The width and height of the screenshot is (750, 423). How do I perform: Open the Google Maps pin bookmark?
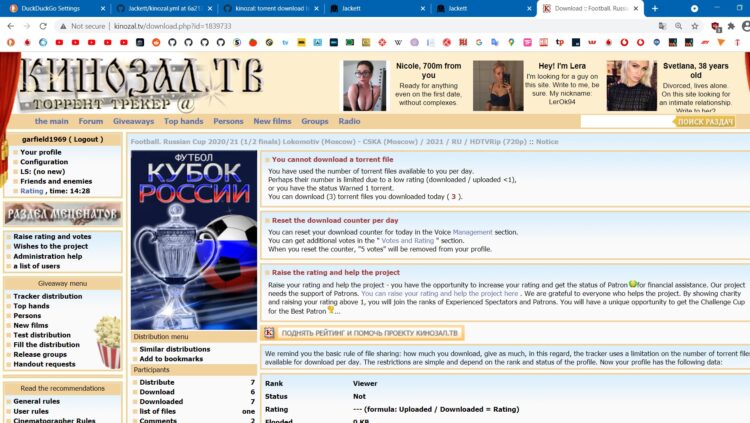point(511,43)
